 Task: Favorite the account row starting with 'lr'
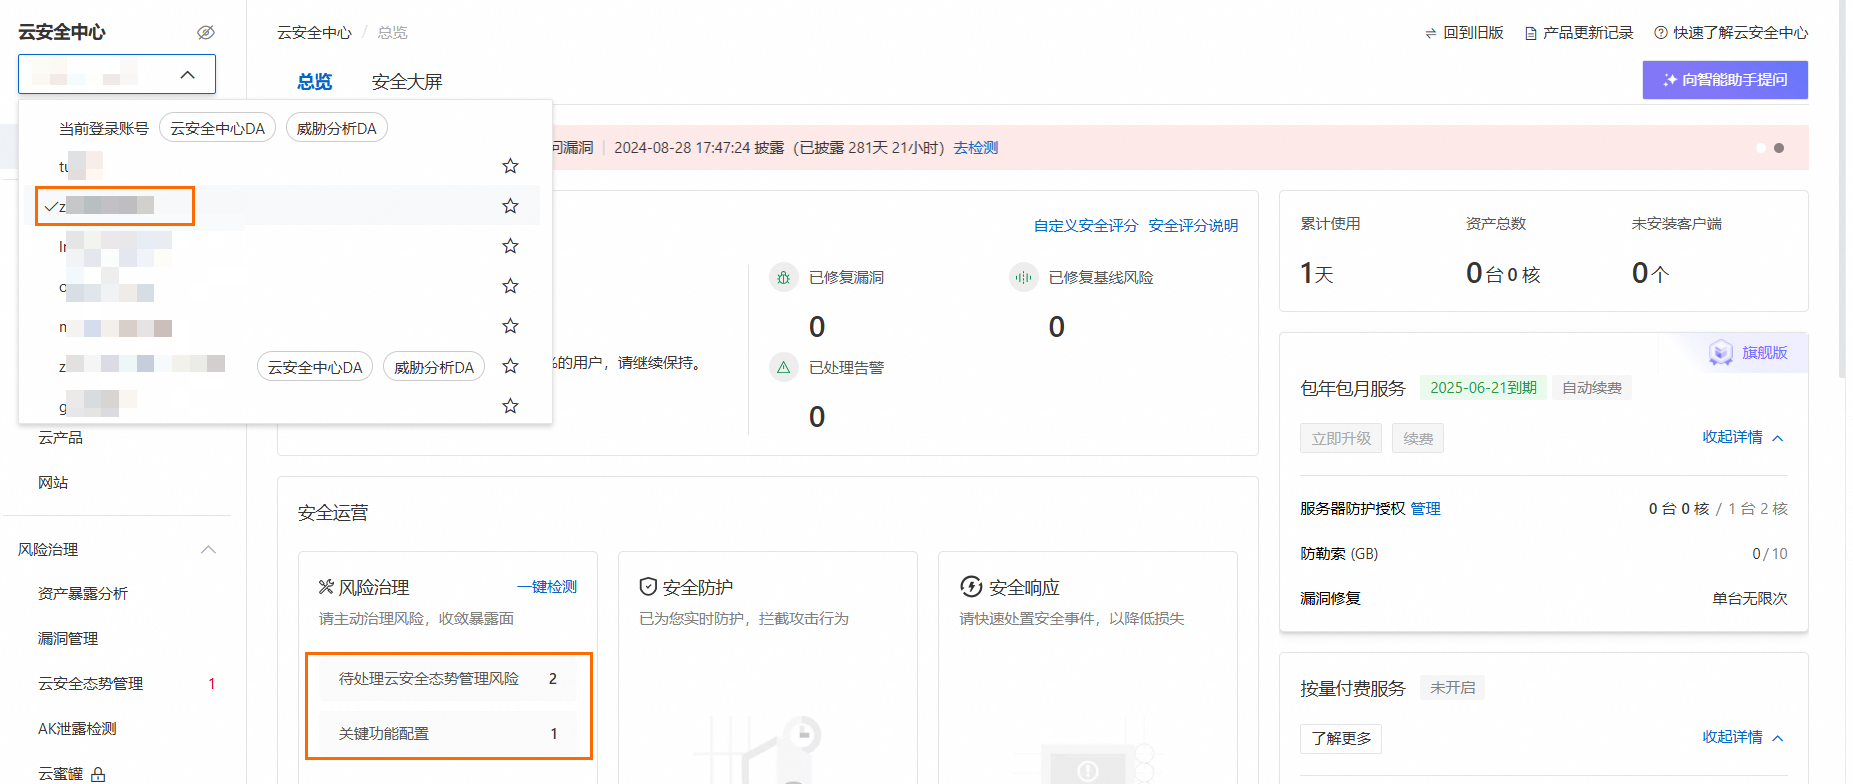coord(510,246)
